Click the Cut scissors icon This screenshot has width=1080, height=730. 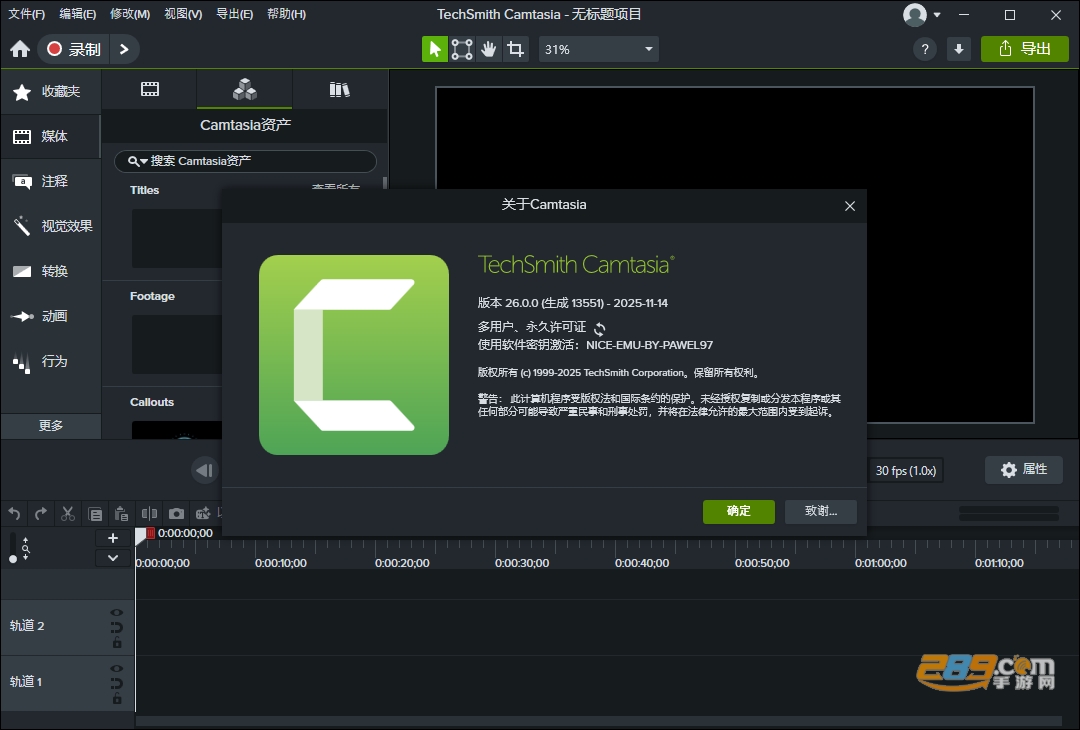[x=68, y=514]
